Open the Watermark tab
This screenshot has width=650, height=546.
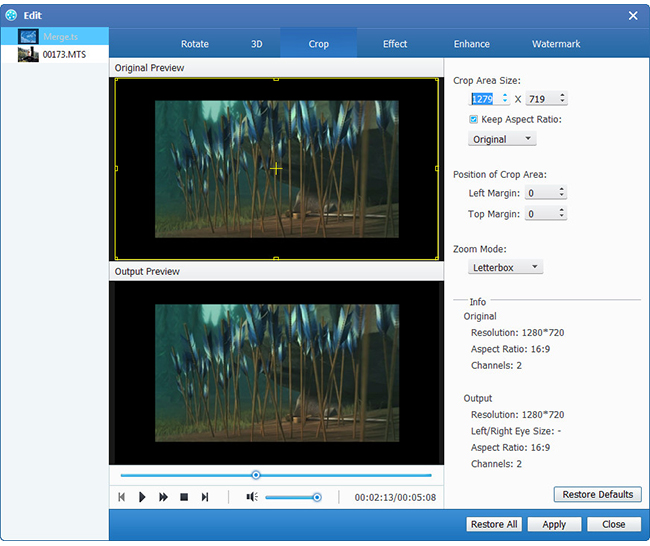tap(556, 44)
